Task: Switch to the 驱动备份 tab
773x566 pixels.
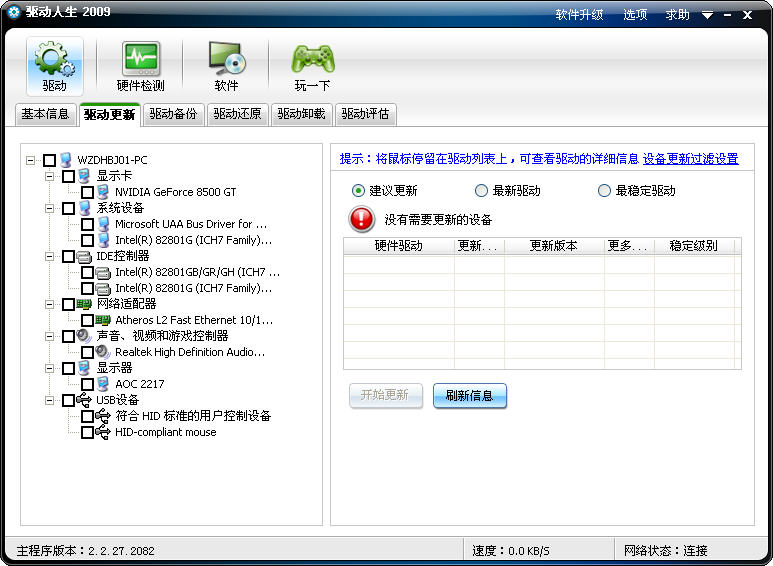Action: [x=173, y=114]
